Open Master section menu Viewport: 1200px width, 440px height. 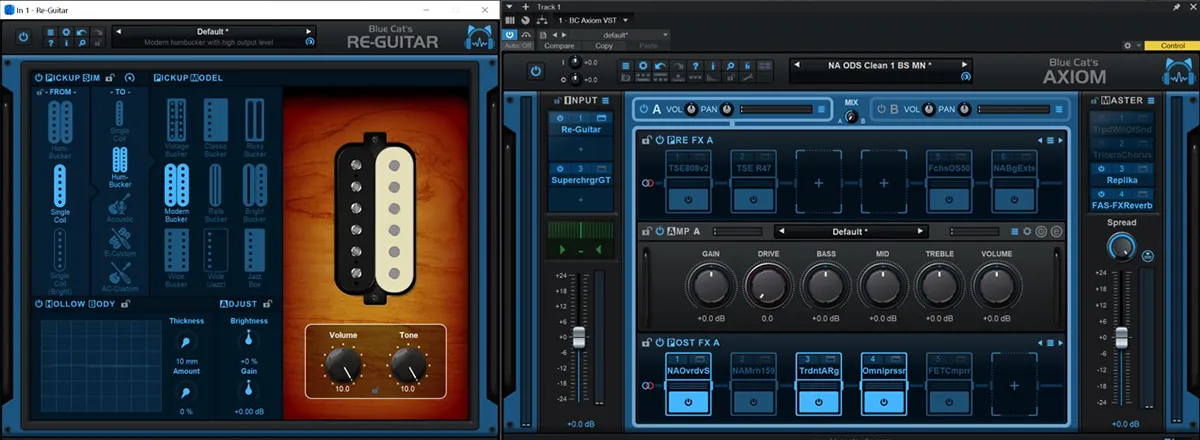(1150, 100)
